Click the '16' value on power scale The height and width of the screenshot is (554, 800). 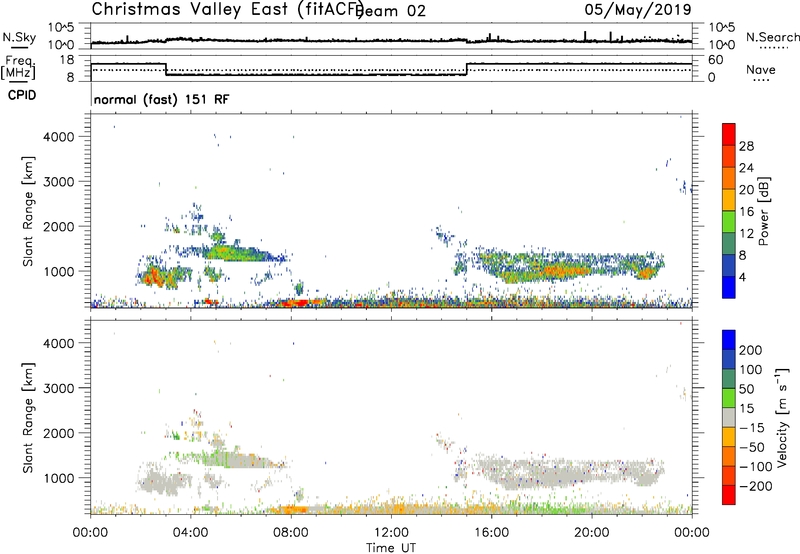[x=746, y=212]
